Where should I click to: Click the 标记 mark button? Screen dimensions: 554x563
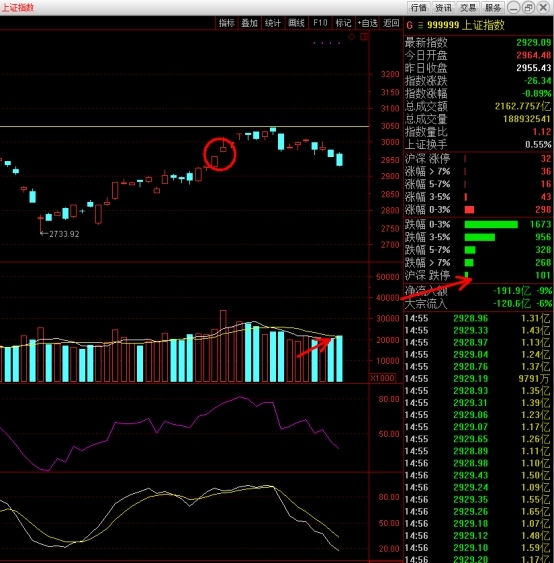(x=343, y=23)
